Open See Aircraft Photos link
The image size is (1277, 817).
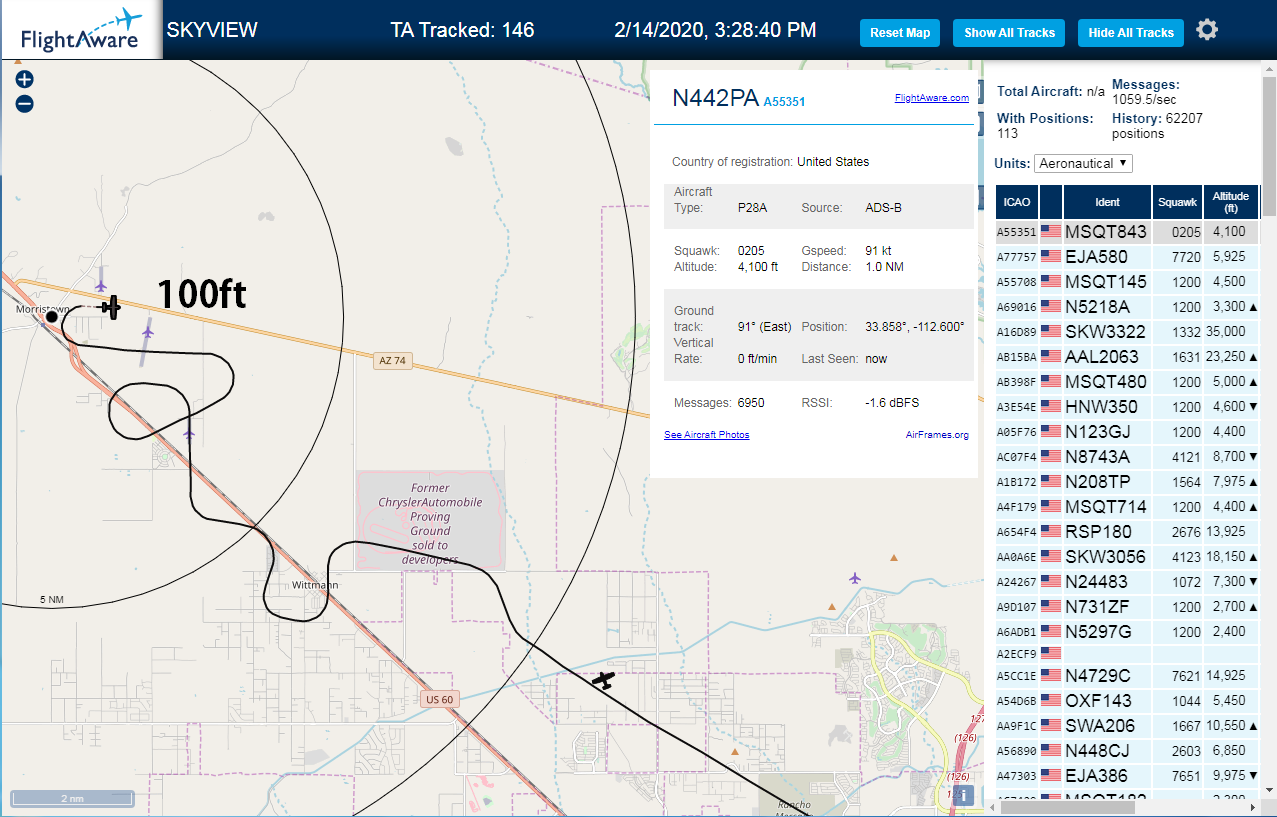[706, 435]
